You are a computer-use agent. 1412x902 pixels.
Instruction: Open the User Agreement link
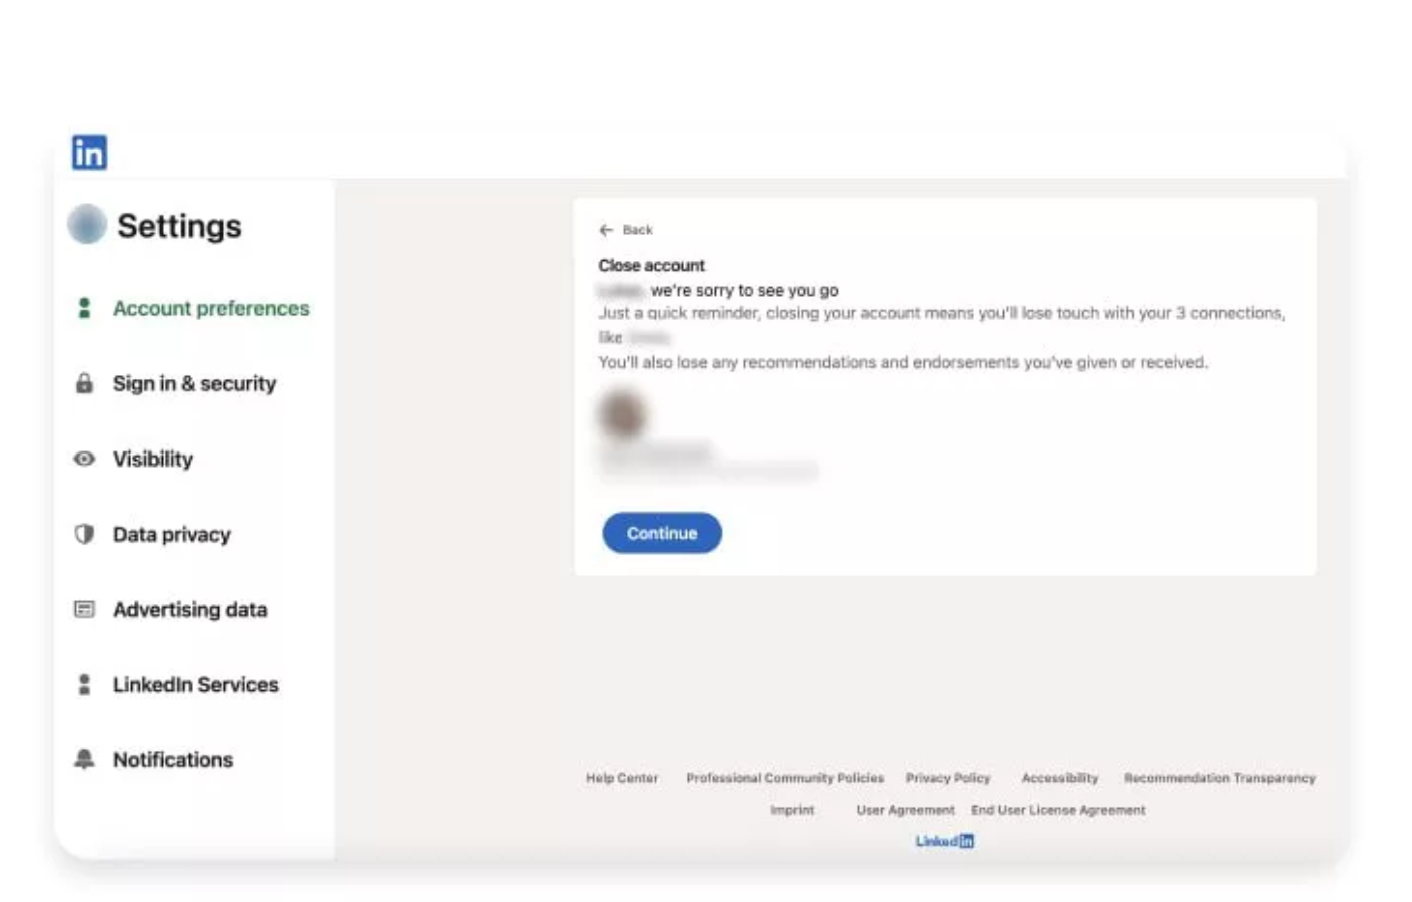(x=905, y=810)
